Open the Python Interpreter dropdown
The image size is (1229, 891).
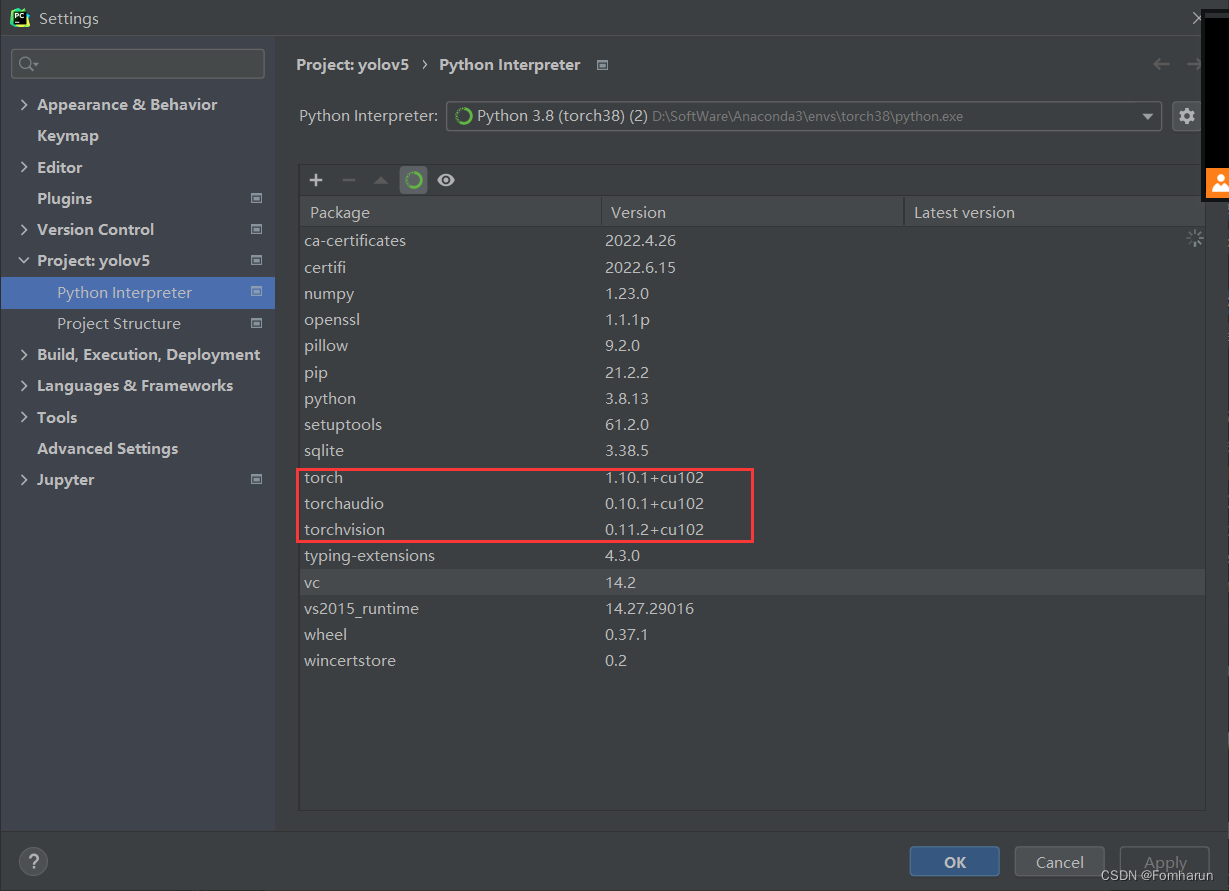click(x=804, y=116)
